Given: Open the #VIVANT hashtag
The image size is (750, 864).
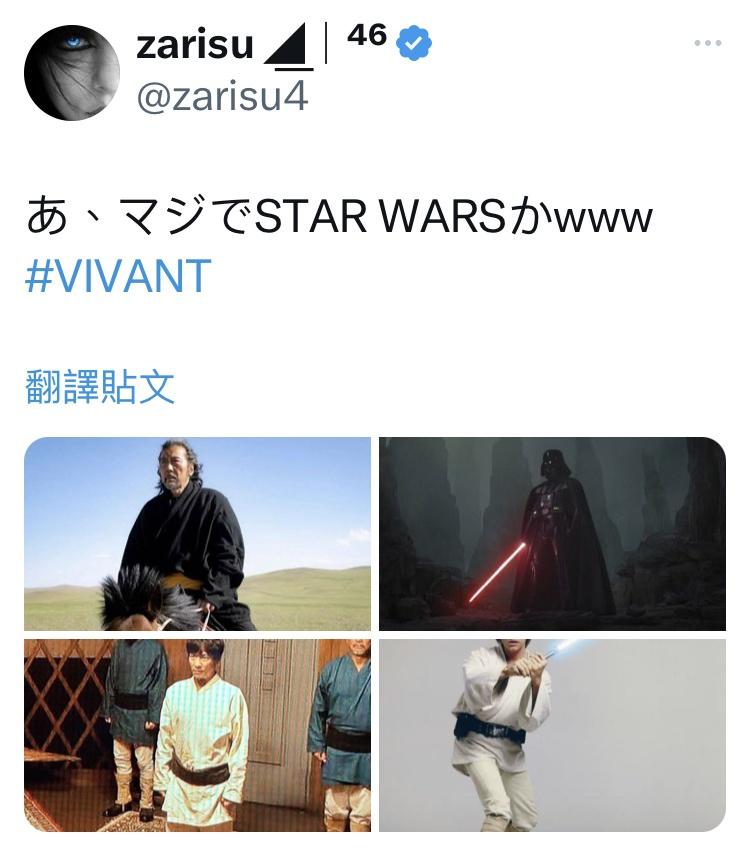Looking at the screenshot, I should (x=118, y=276).
